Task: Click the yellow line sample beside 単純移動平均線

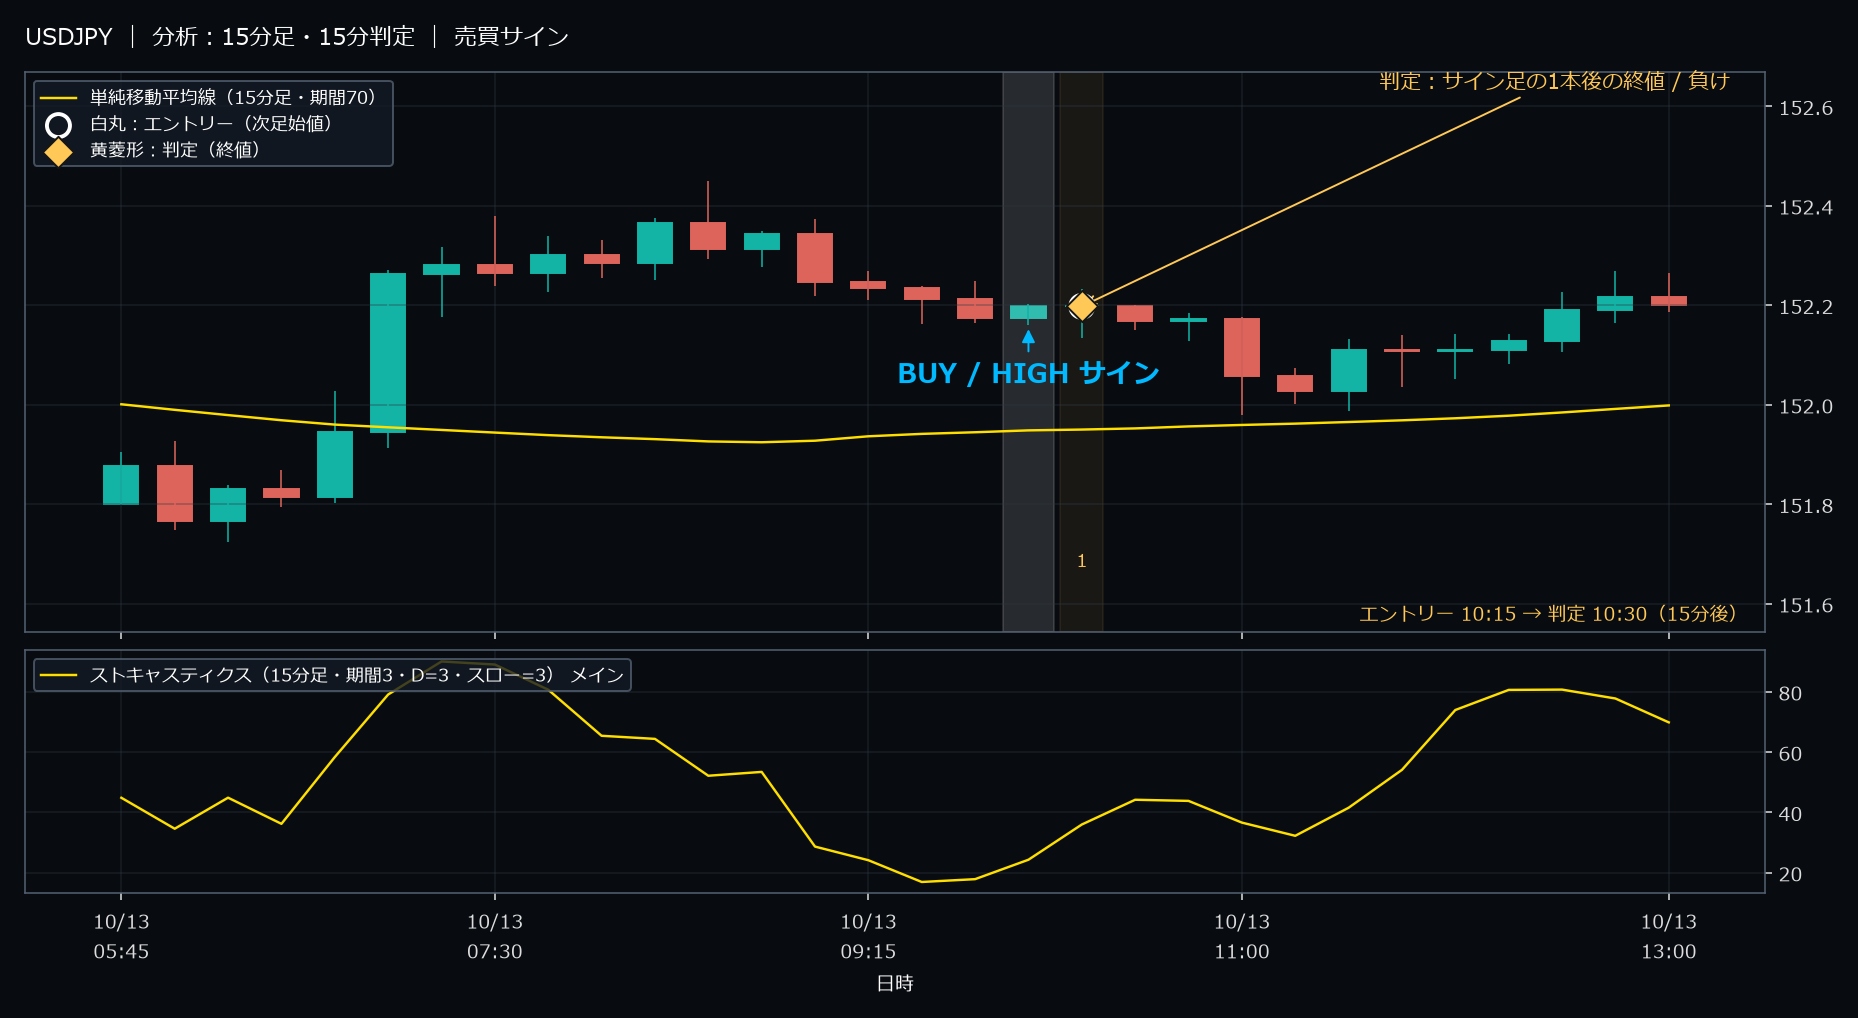Action: [x=59, y=98]
